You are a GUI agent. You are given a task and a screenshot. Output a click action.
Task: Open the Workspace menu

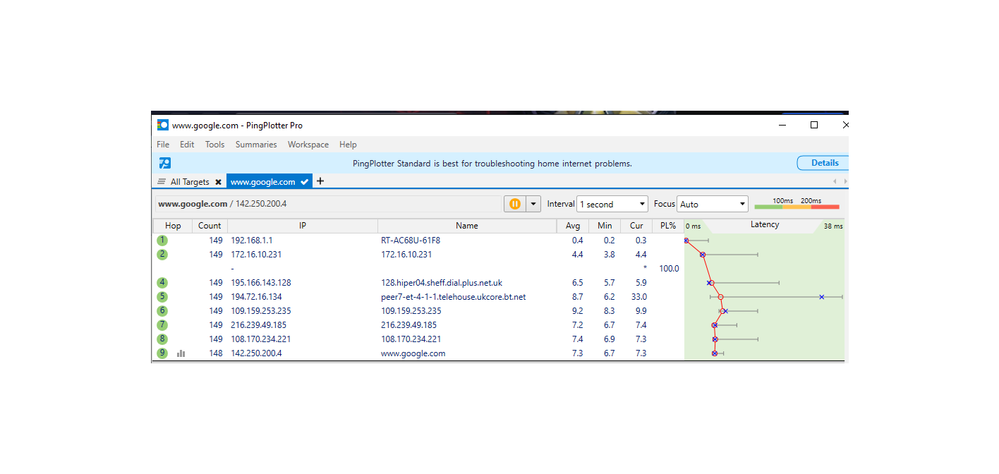308,145
